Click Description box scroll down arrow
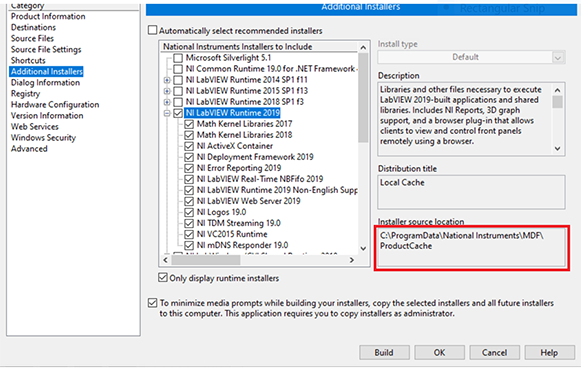This screenshot has width=581, height=369. (x=558, y=149)
